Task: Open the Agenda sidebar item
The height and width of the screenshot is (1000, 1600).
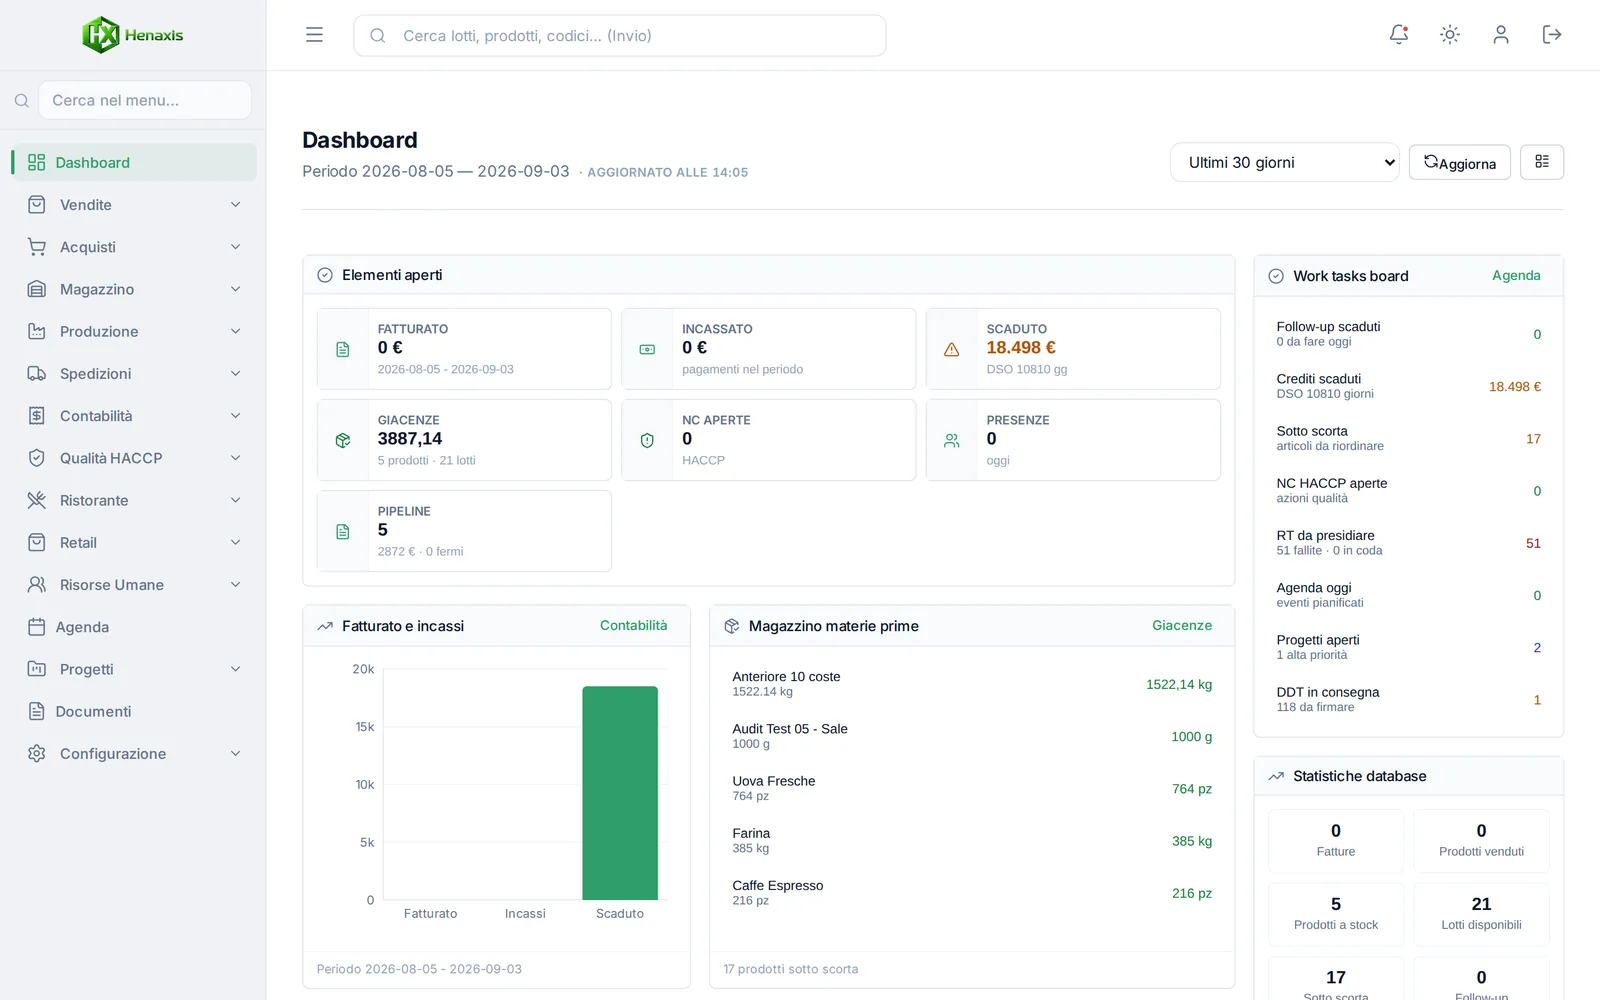Action: 134,627
